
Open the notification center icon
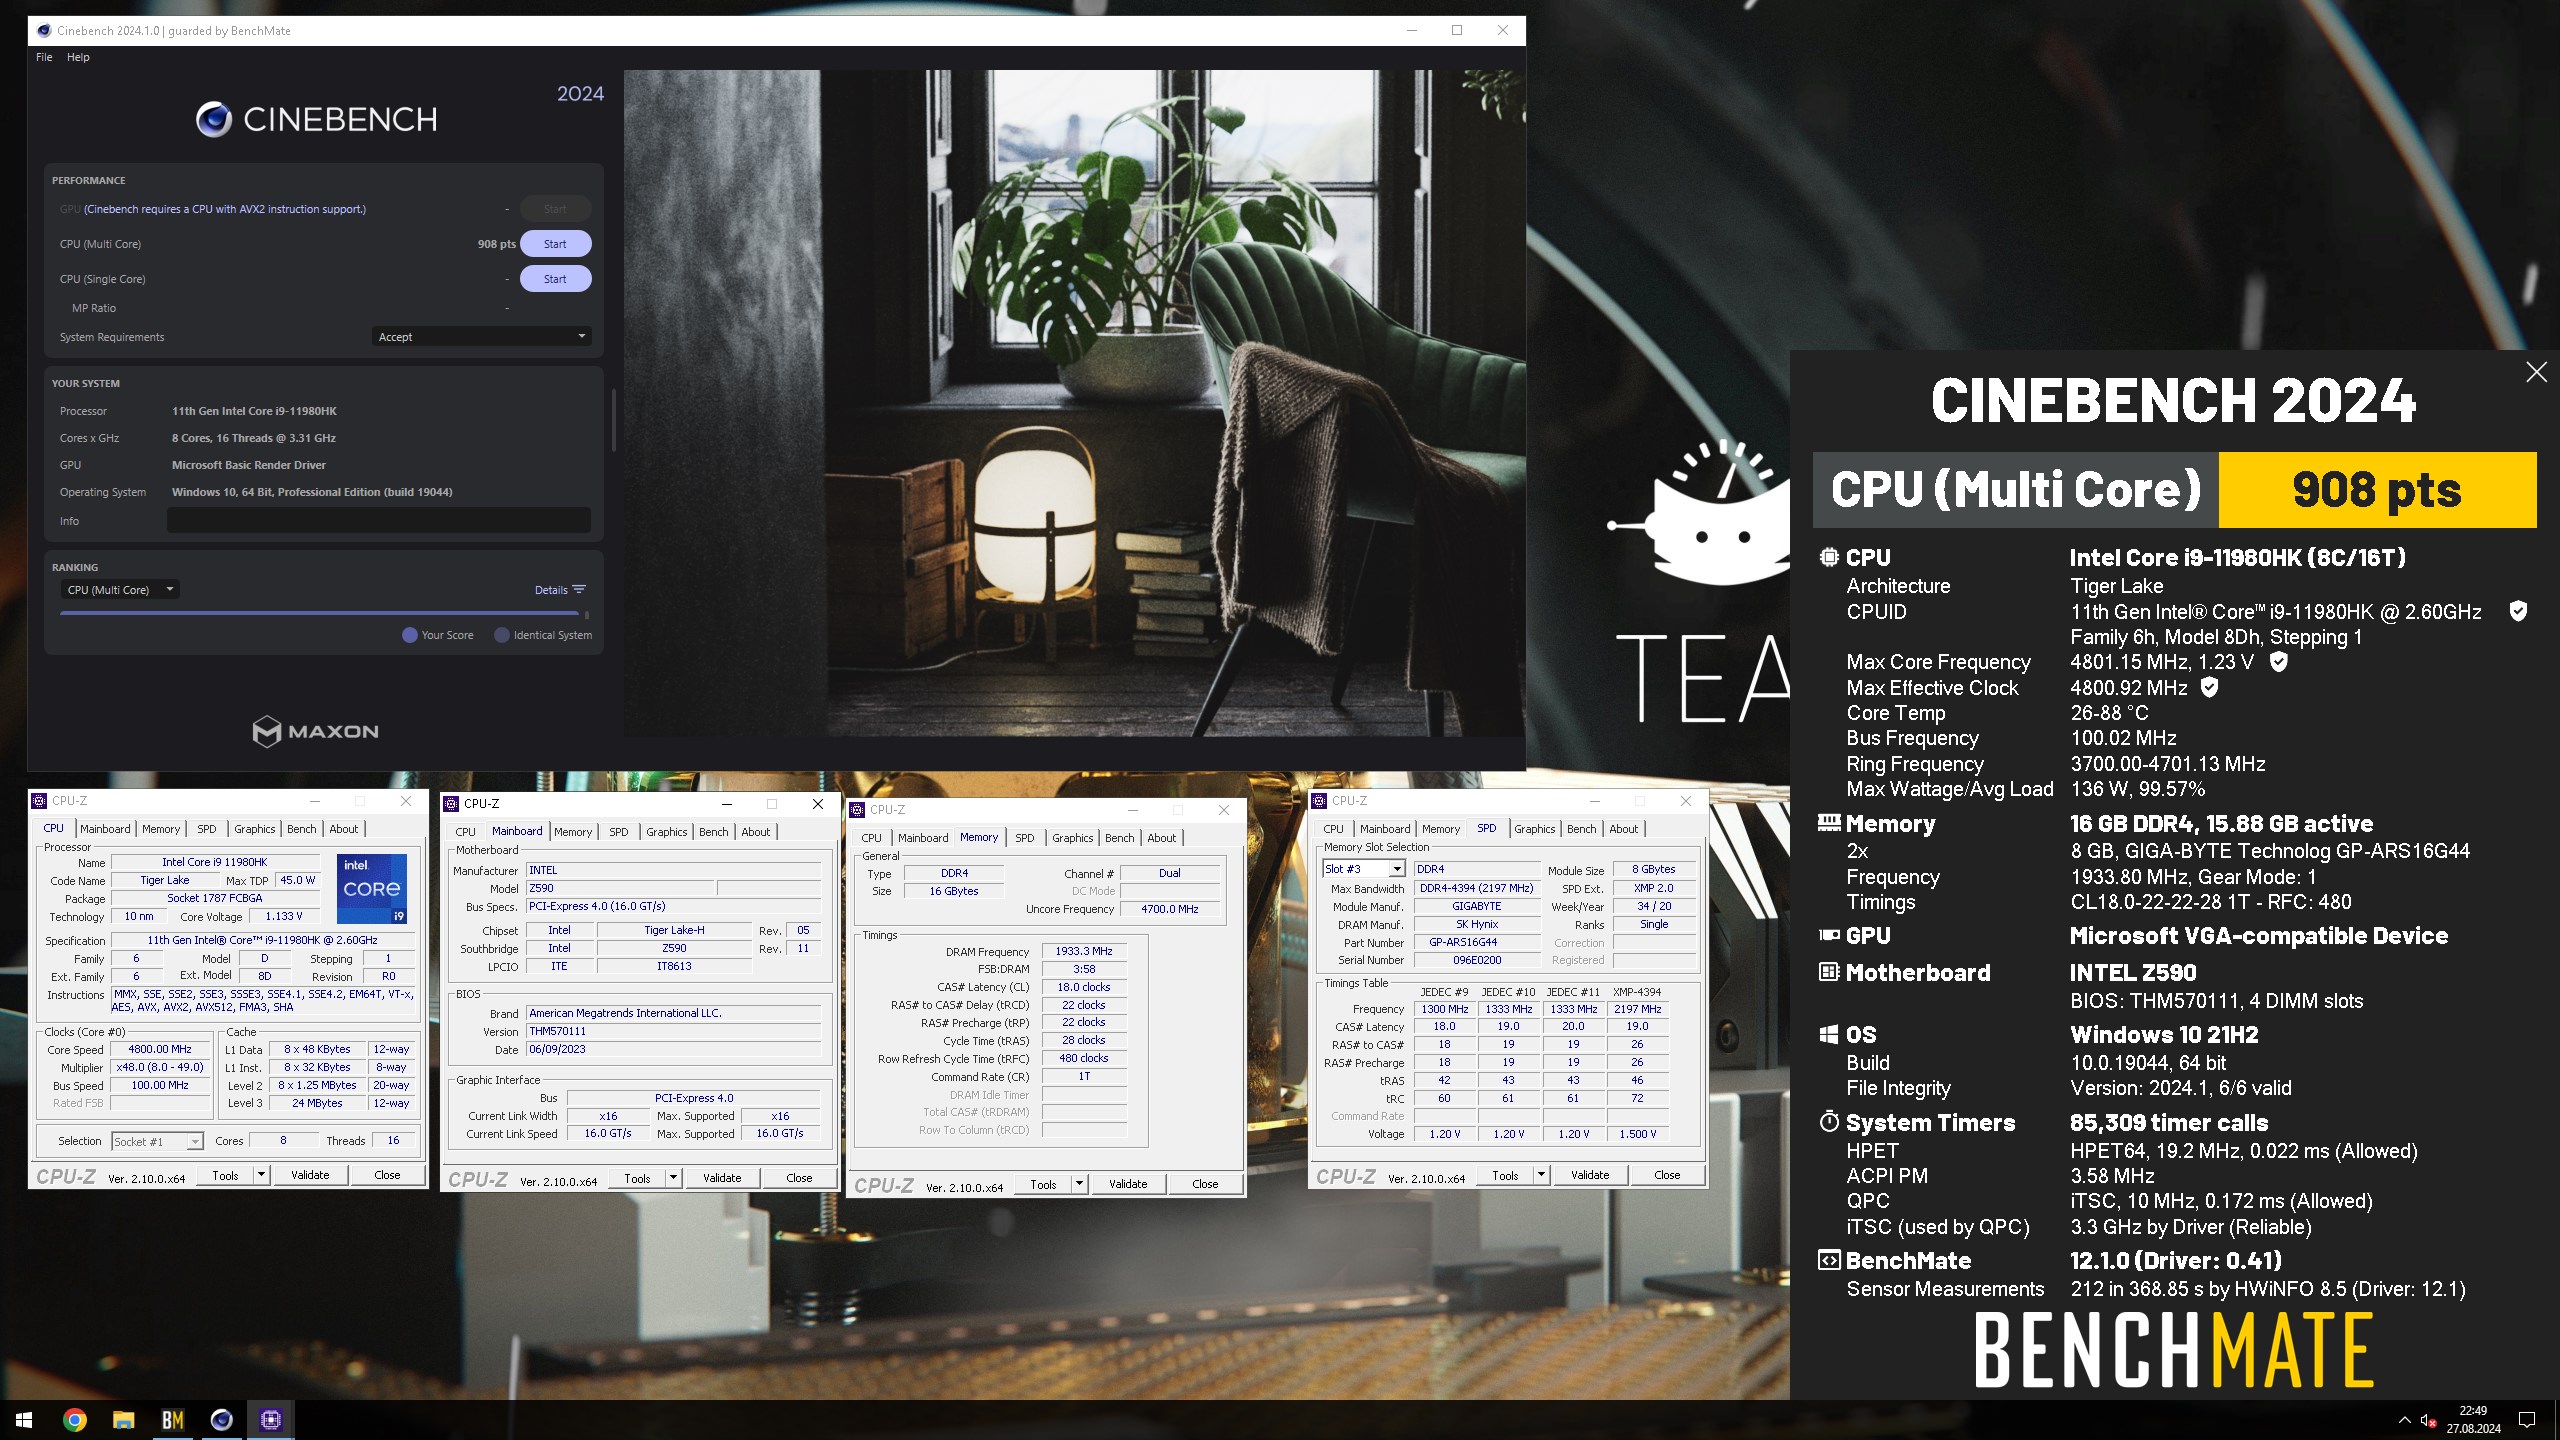[x=2527, y=1420]
